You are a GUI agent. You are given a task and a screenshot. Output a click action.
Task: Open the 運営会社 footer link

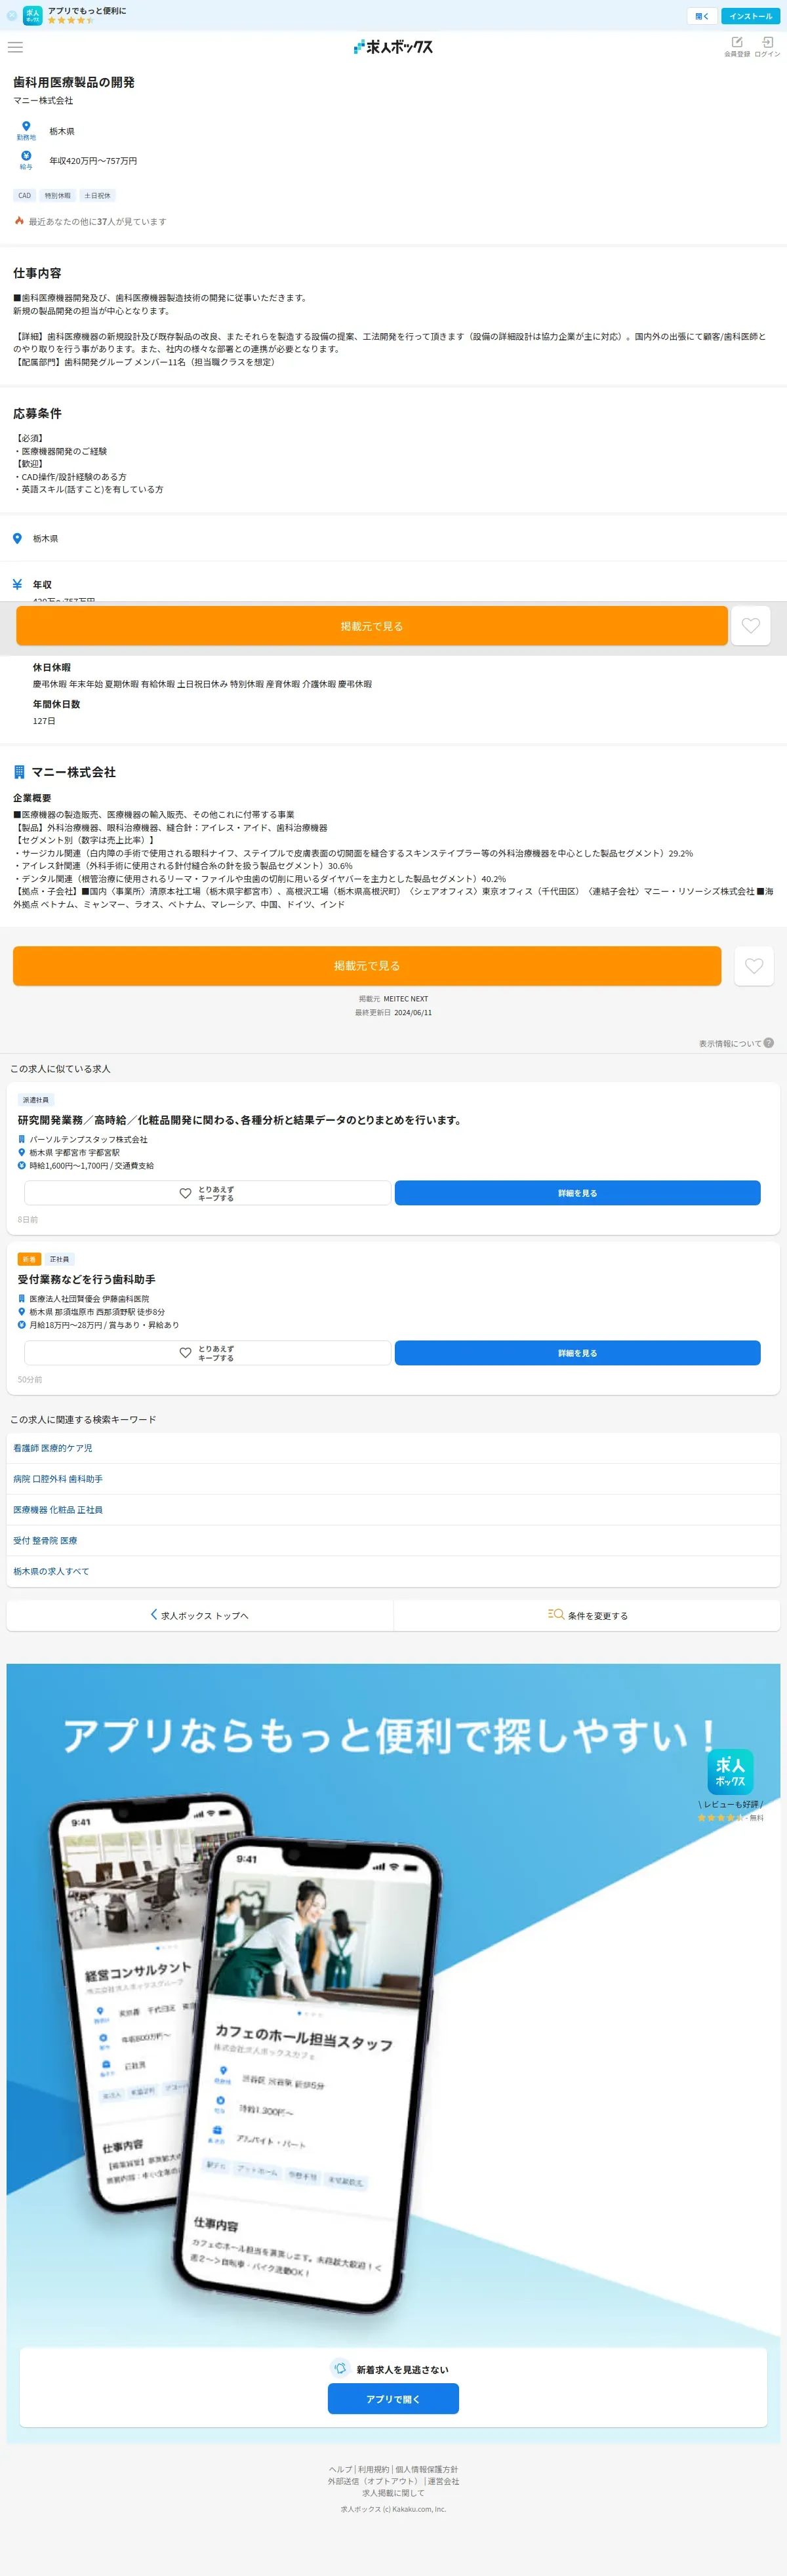[x=443, y=2481]
